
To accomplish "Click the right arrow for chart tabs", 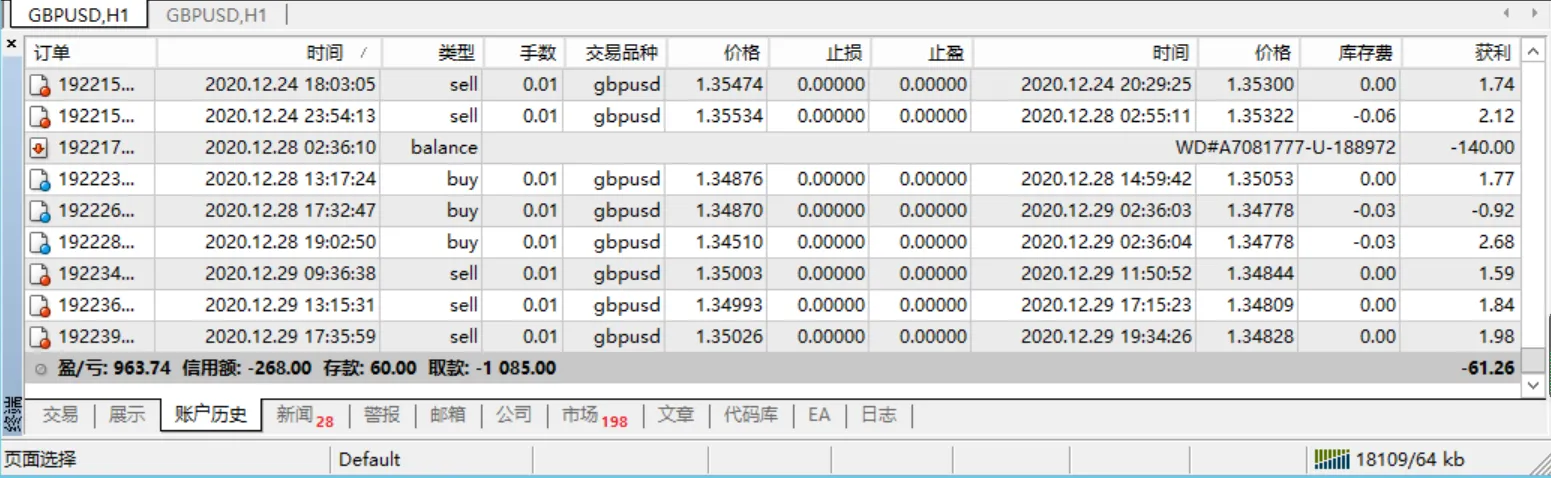I will (1535, 13).
